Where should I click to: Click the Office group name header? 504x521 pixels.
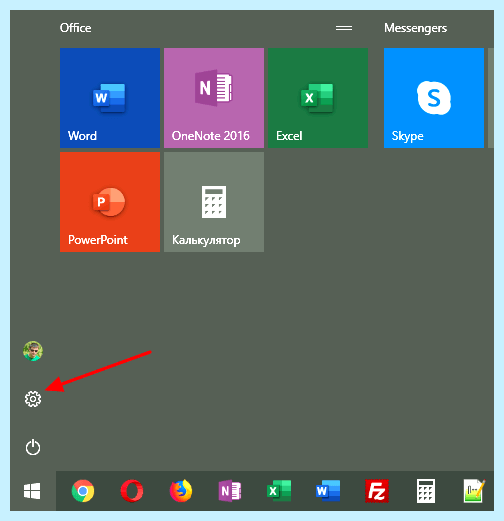(x=75, y=28)
